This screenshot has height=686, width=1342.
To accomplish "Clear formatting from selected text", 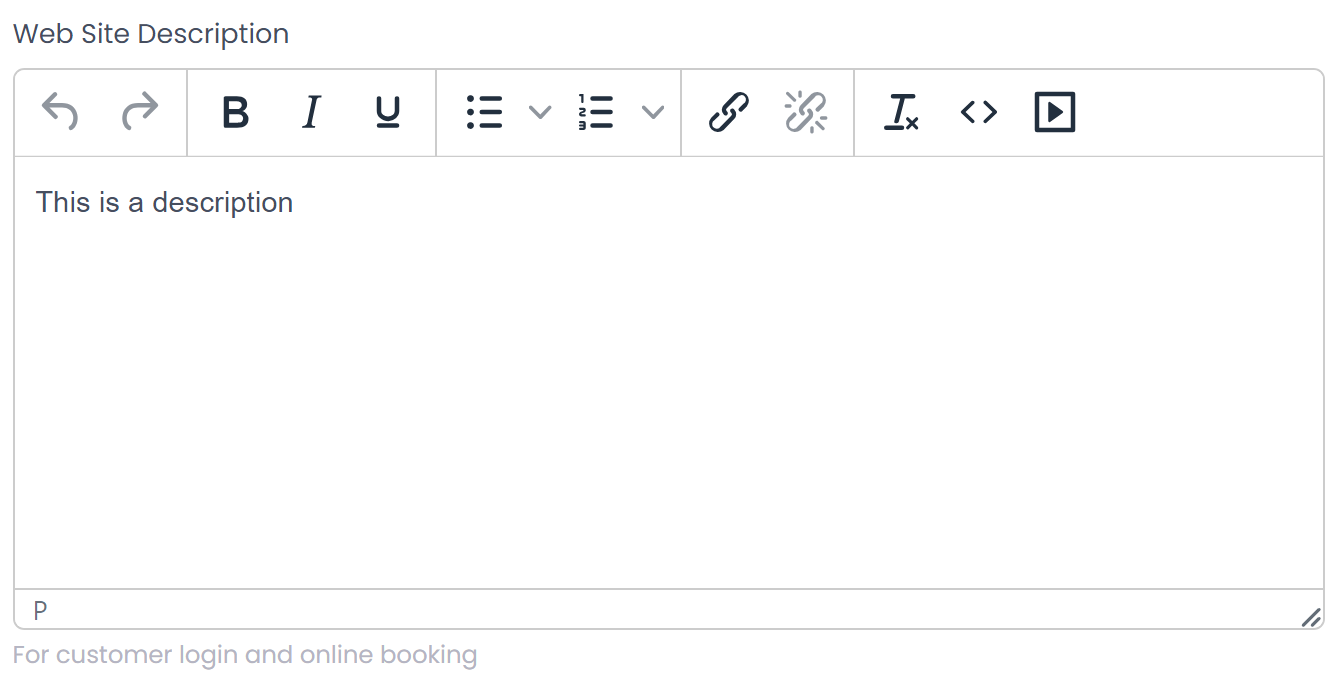I will coord(901,112).
